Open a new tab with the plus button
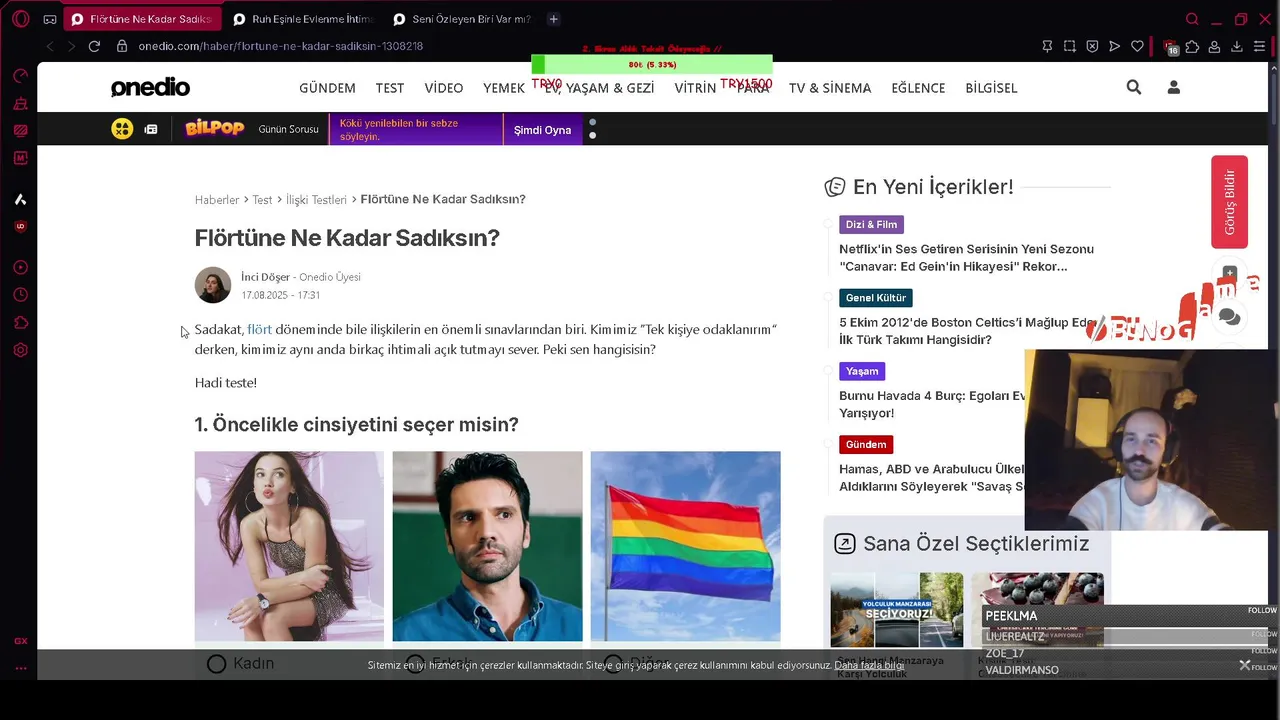Viewport: 1280px width, 720px height. [554, 19]
